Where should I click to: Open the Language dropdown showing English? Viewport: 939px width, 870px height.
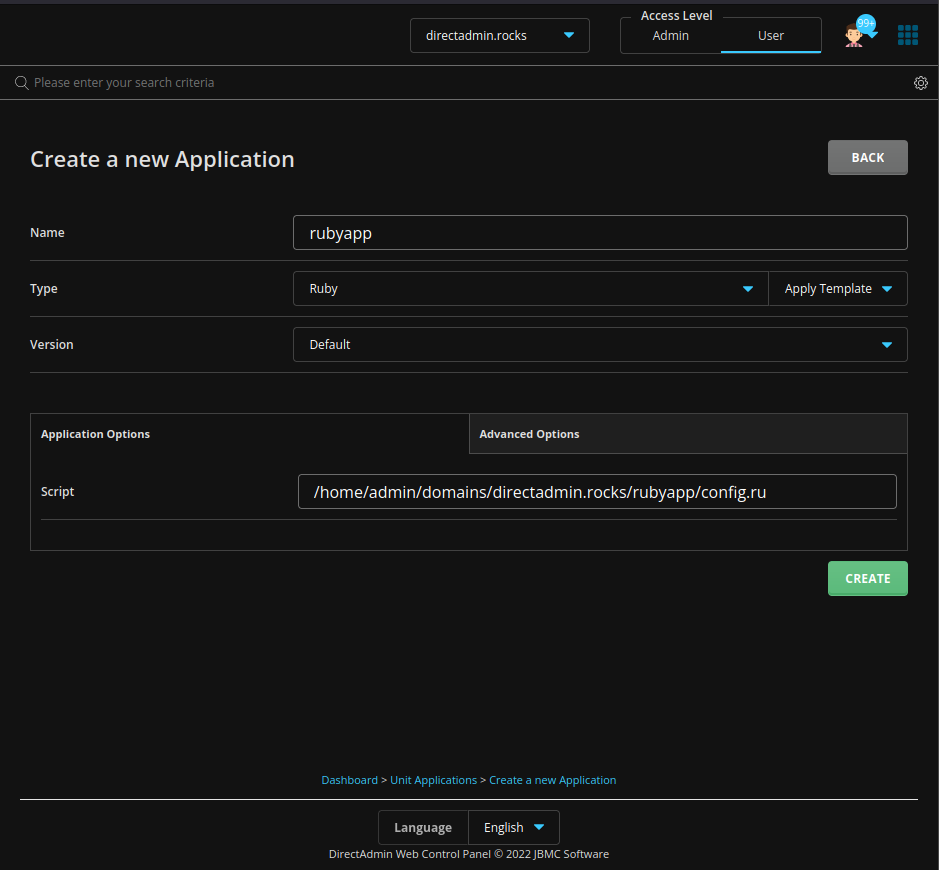[x=513, y=827]
